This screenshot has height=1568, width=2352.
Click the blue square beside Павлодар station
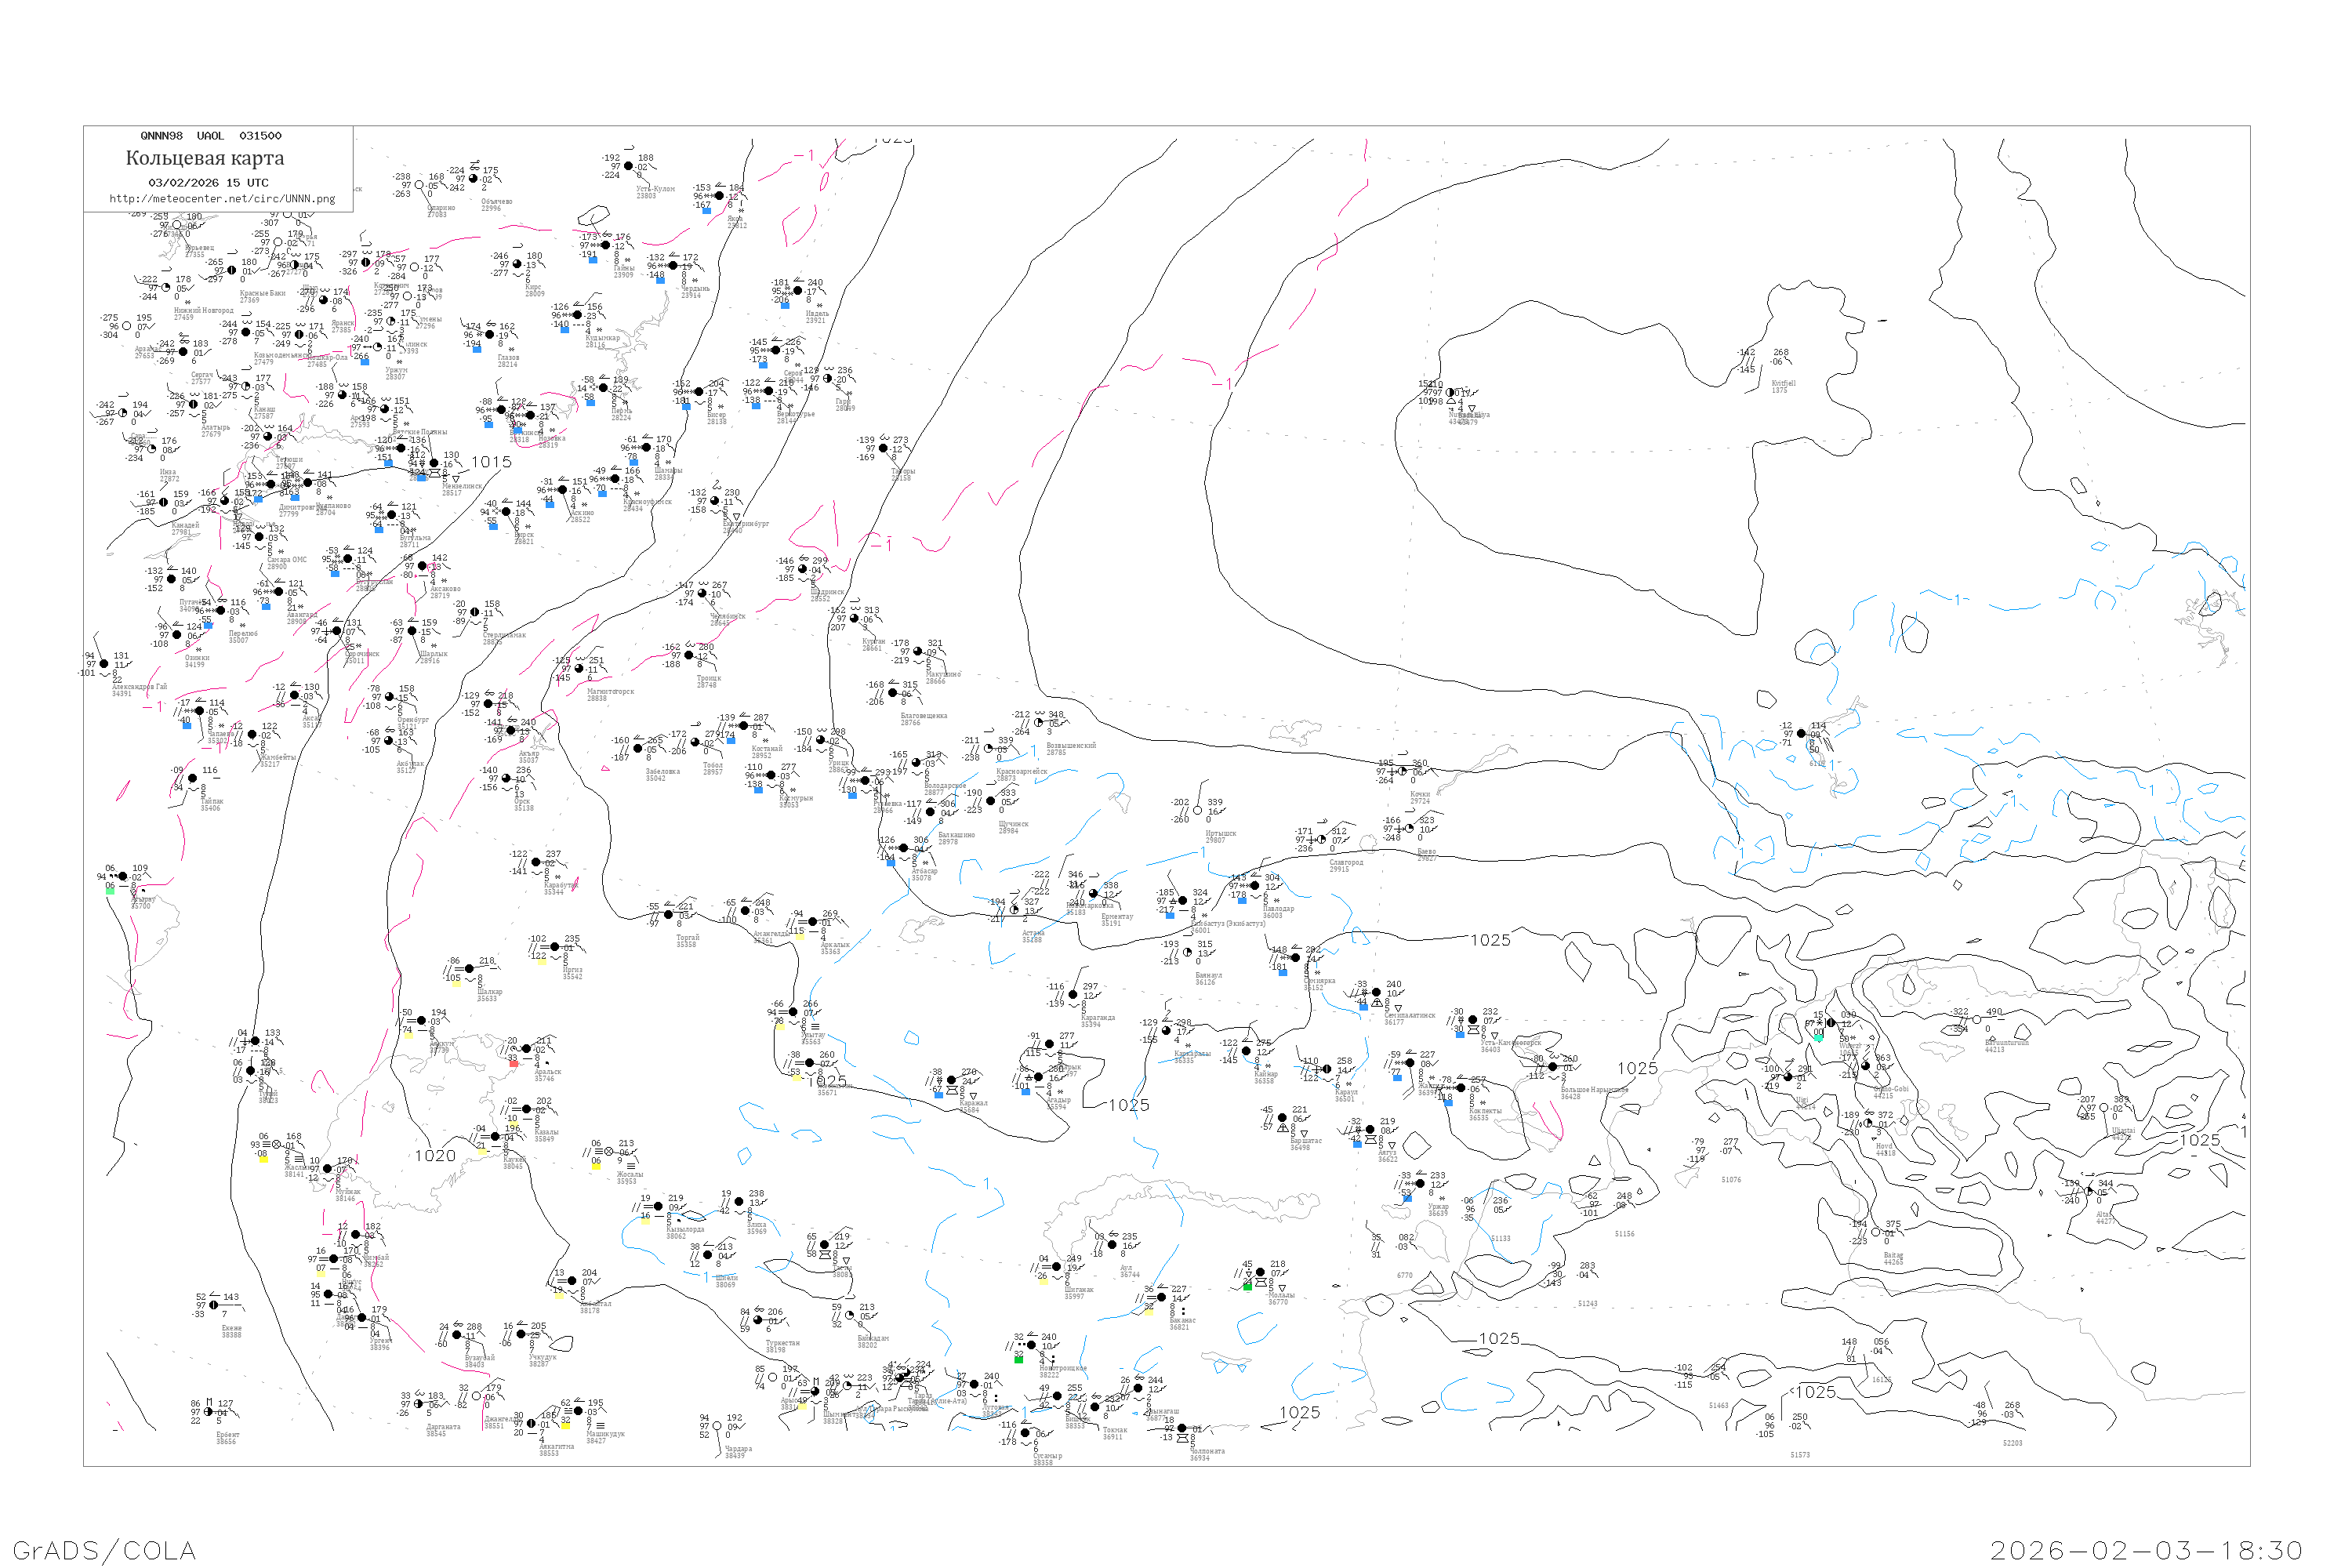coord(1242,900)
